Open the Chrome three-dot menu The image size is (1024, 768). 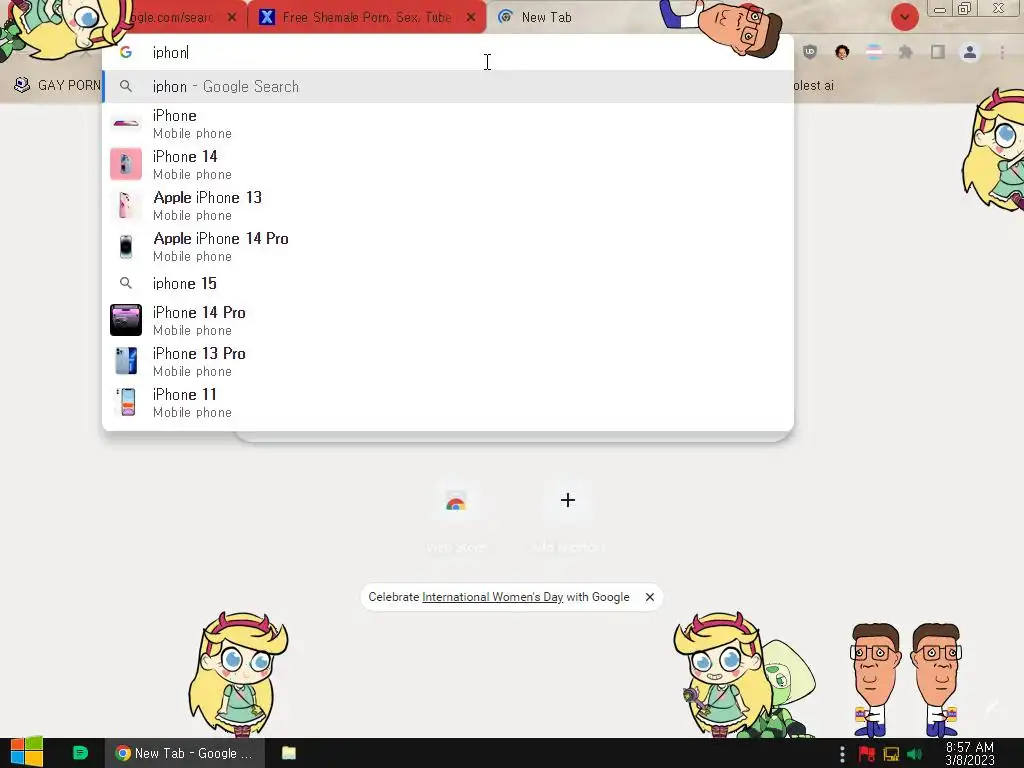[1002, 52]
